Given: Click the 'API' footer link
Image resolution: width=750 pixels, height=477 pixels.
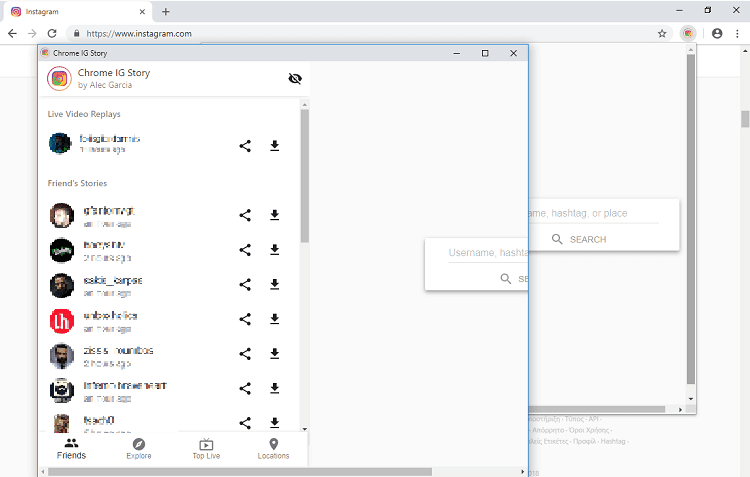Looking at the screenshot, I should coord(593,419).
